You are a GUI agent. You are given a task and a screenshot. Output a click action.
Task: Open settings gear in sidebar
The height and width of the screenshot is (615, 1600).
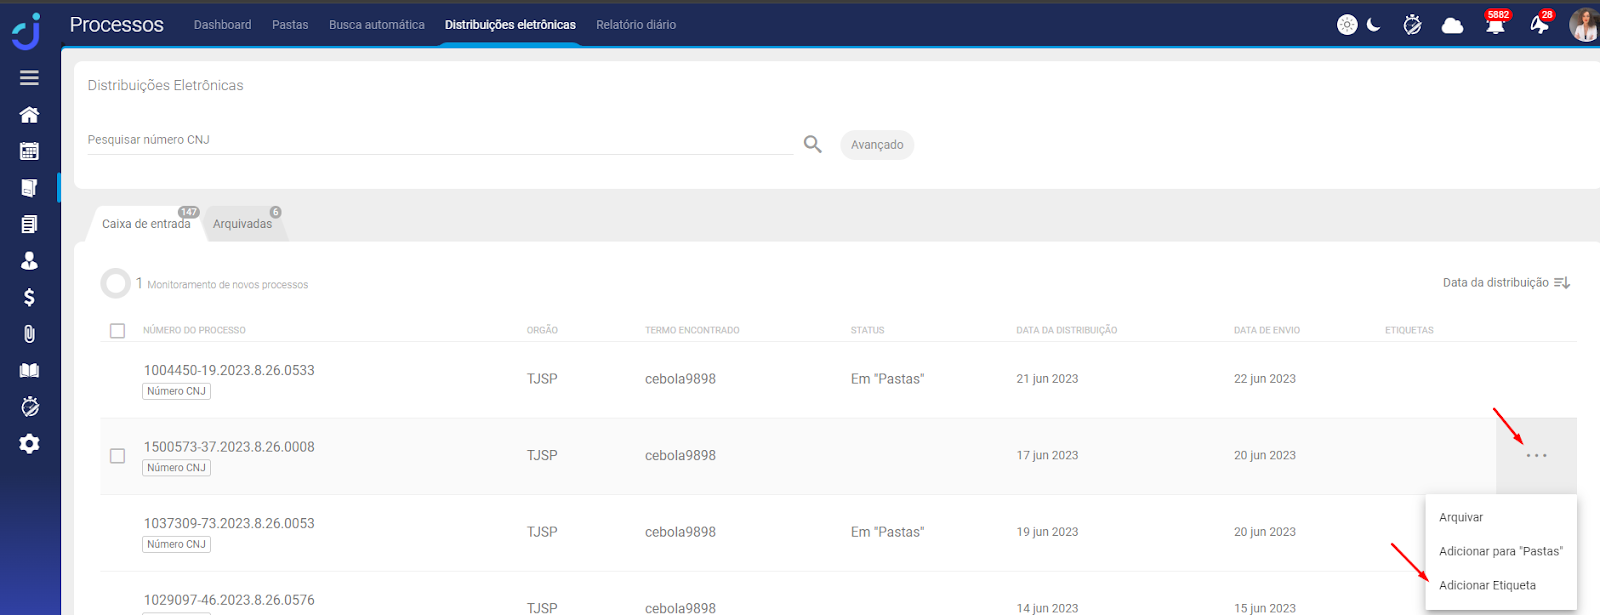tap(29, 443)
